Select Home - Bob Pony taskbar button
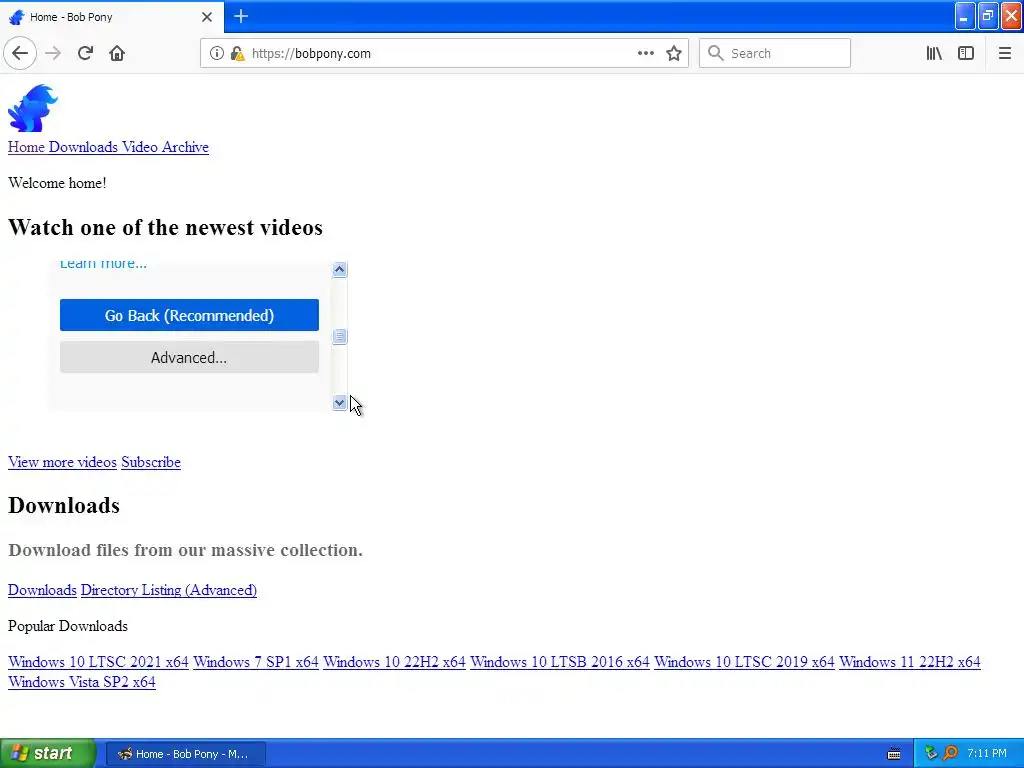1024x768 pixels. (185, 754)
